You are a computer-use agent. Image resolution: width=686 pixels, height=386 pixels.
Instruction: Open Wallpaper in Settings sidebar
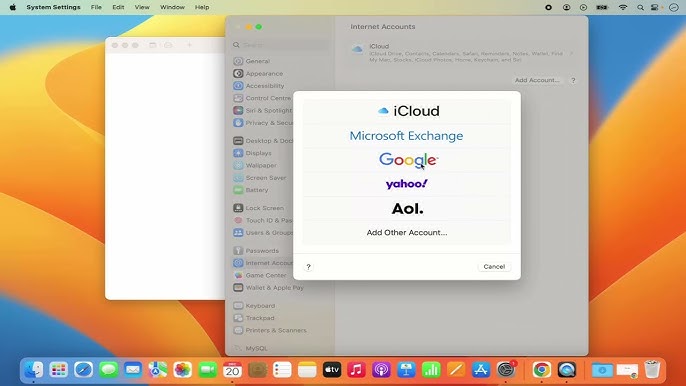pyautogui.click(x=262, y=165)
